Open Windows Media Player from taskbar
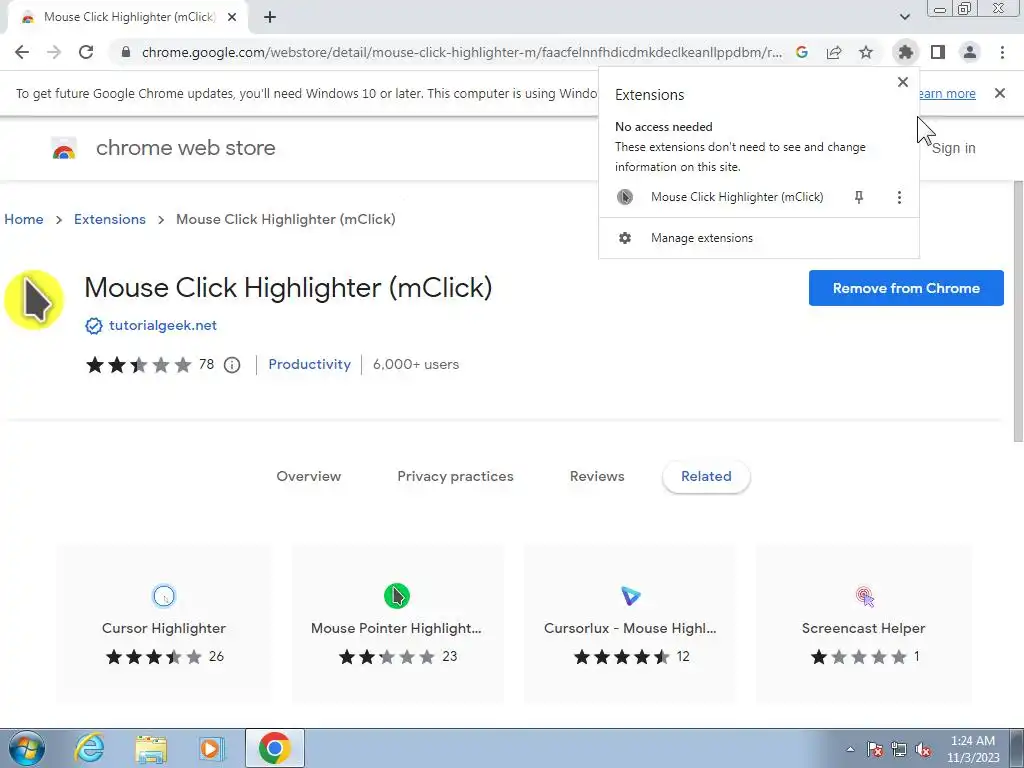 [x=212, y=748]
